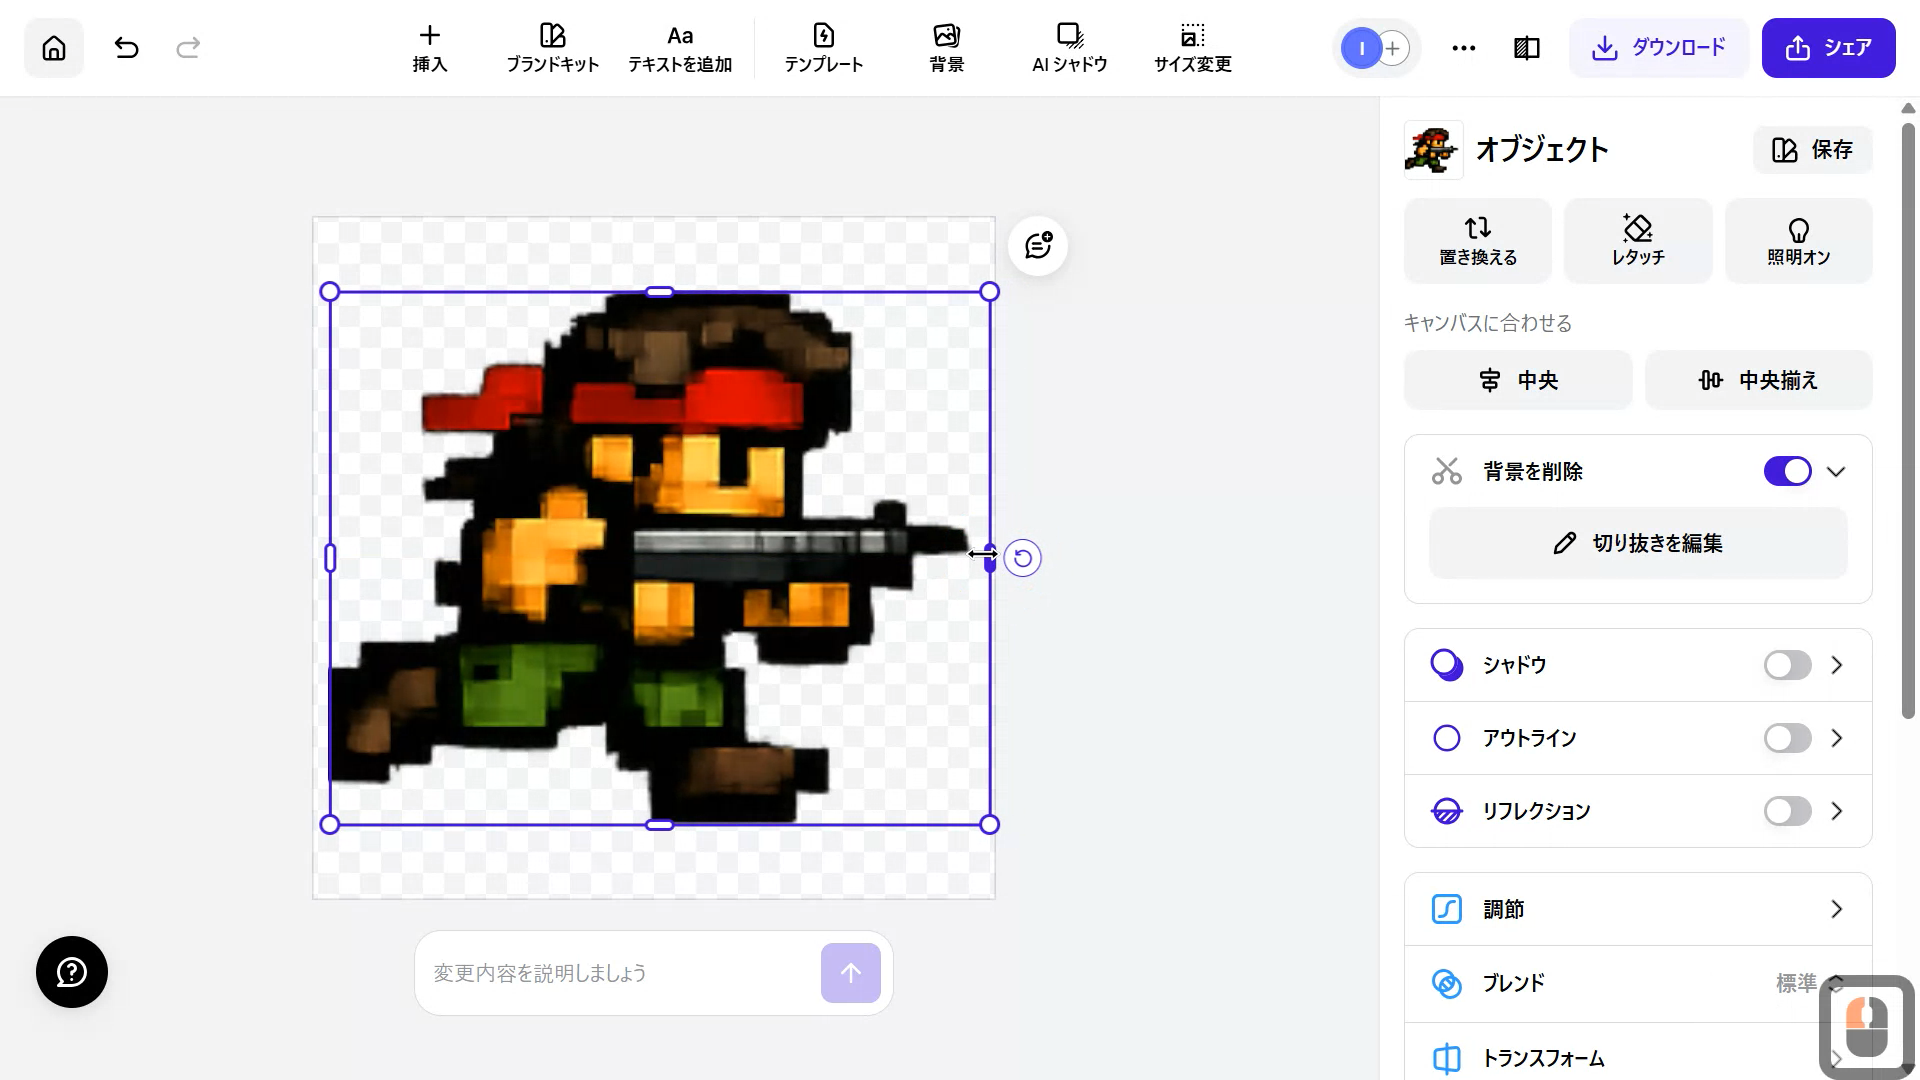Enable the リフレクション toggle
Image resolution: width=1920 pixels, height=1080 pixels.
1787,811
